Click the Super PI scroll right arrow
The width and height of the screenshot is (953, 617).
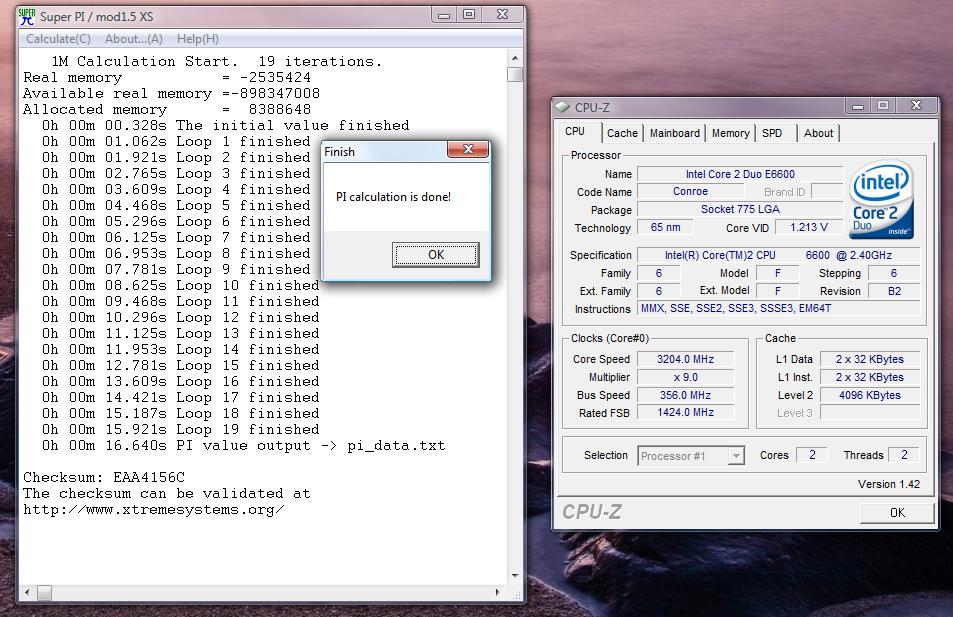[x=498, y=592]
